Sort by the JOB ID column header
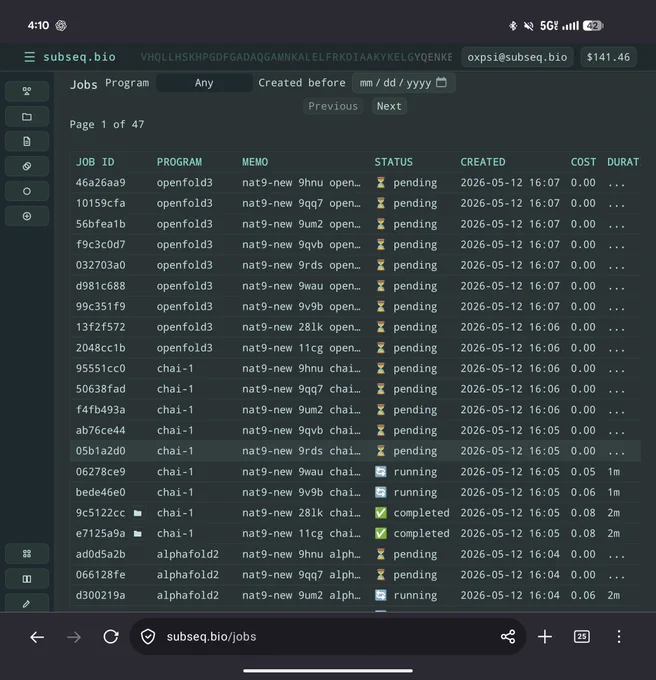This screenshot has width=656, height=680. (x=95, y=162)
